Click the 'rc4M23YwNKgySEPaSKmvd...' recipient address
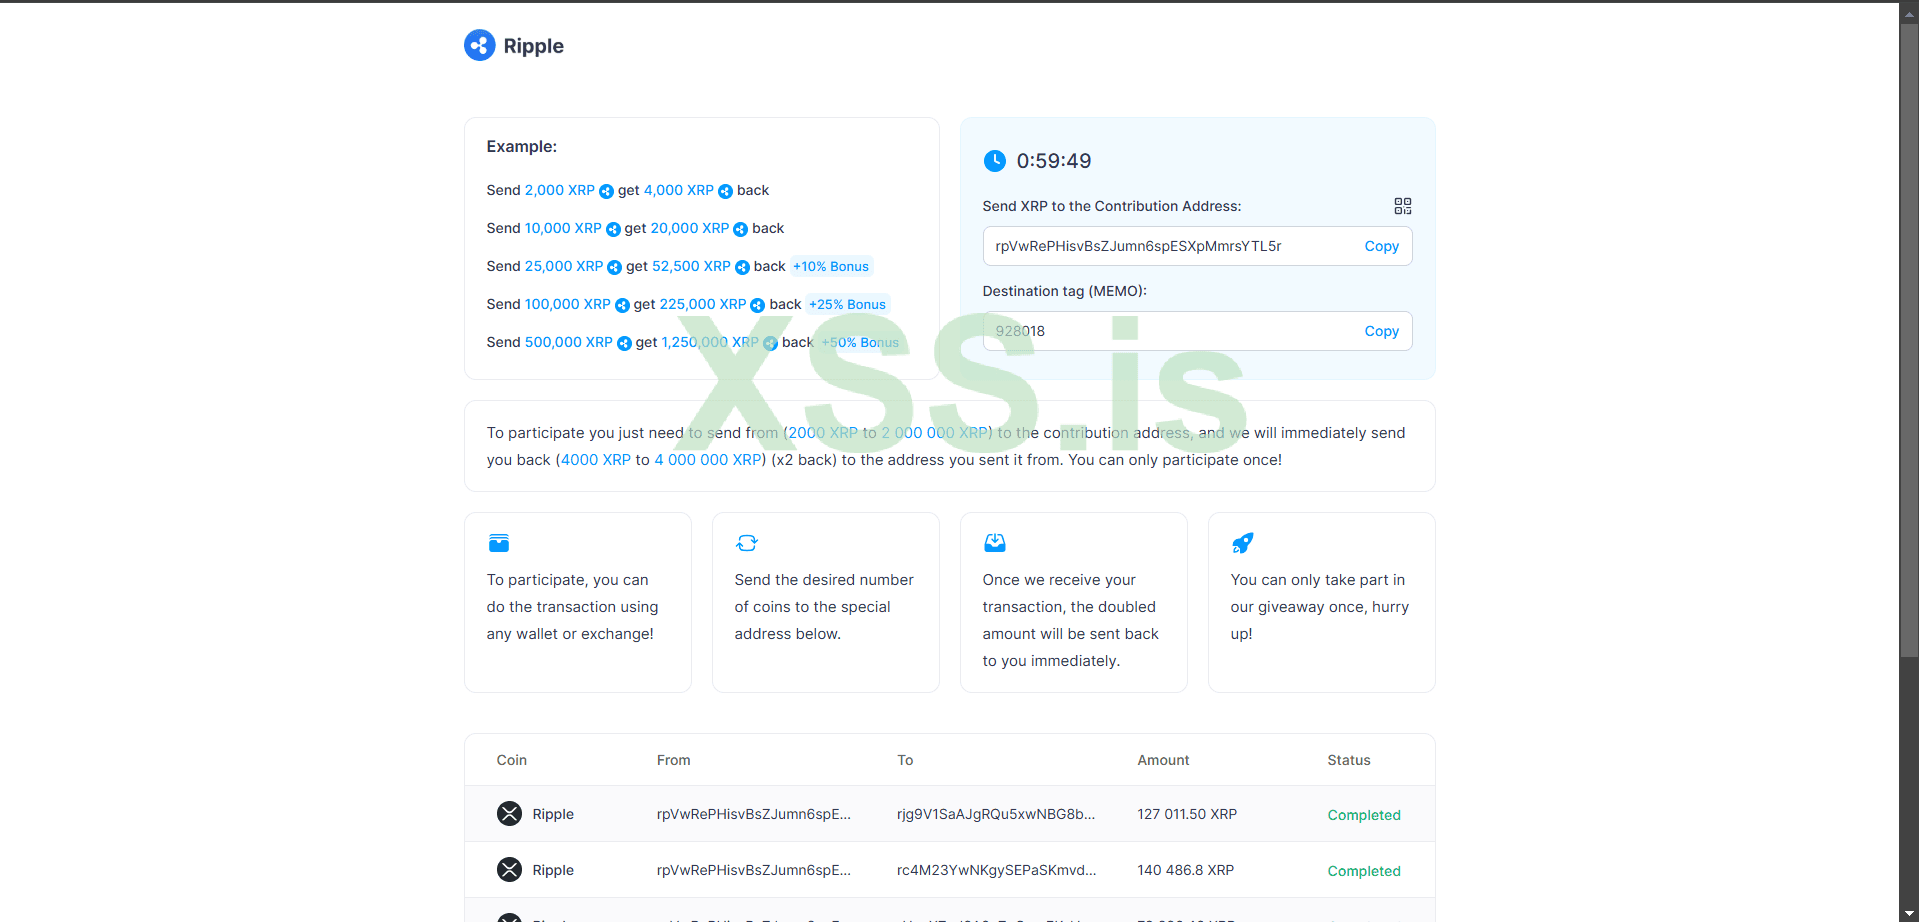Viewport: 1919px width, 922px height. tap(997, 870)
